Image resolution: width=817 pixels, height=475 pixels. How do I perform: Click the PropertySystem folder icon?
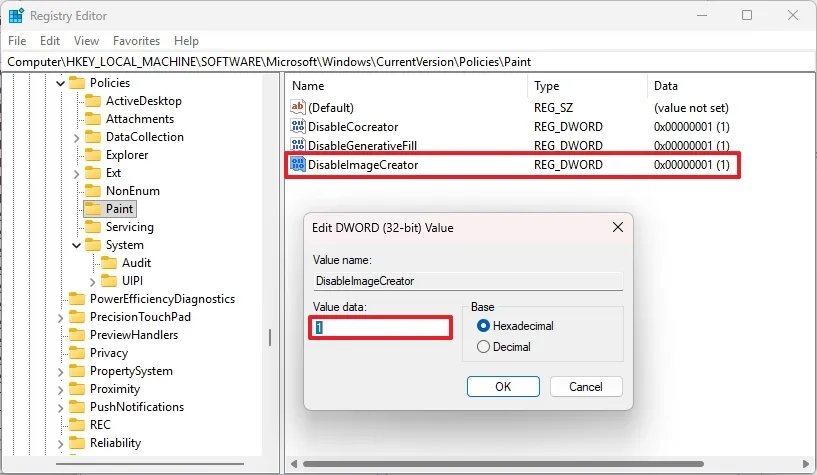77,371
